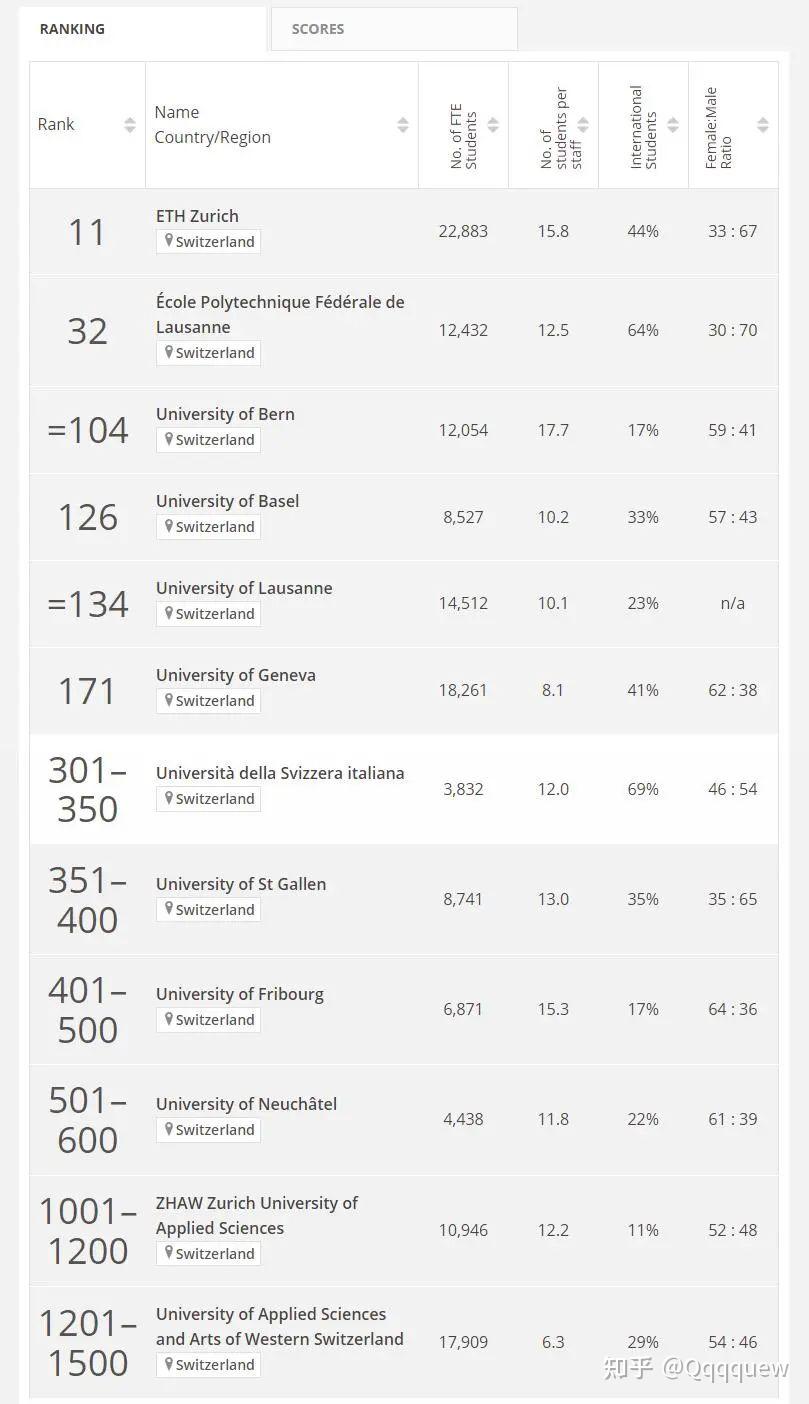Sort by Female:Male Ratio arrows
This screenshot has height=1404, width=809.
(x=763, y=125)
